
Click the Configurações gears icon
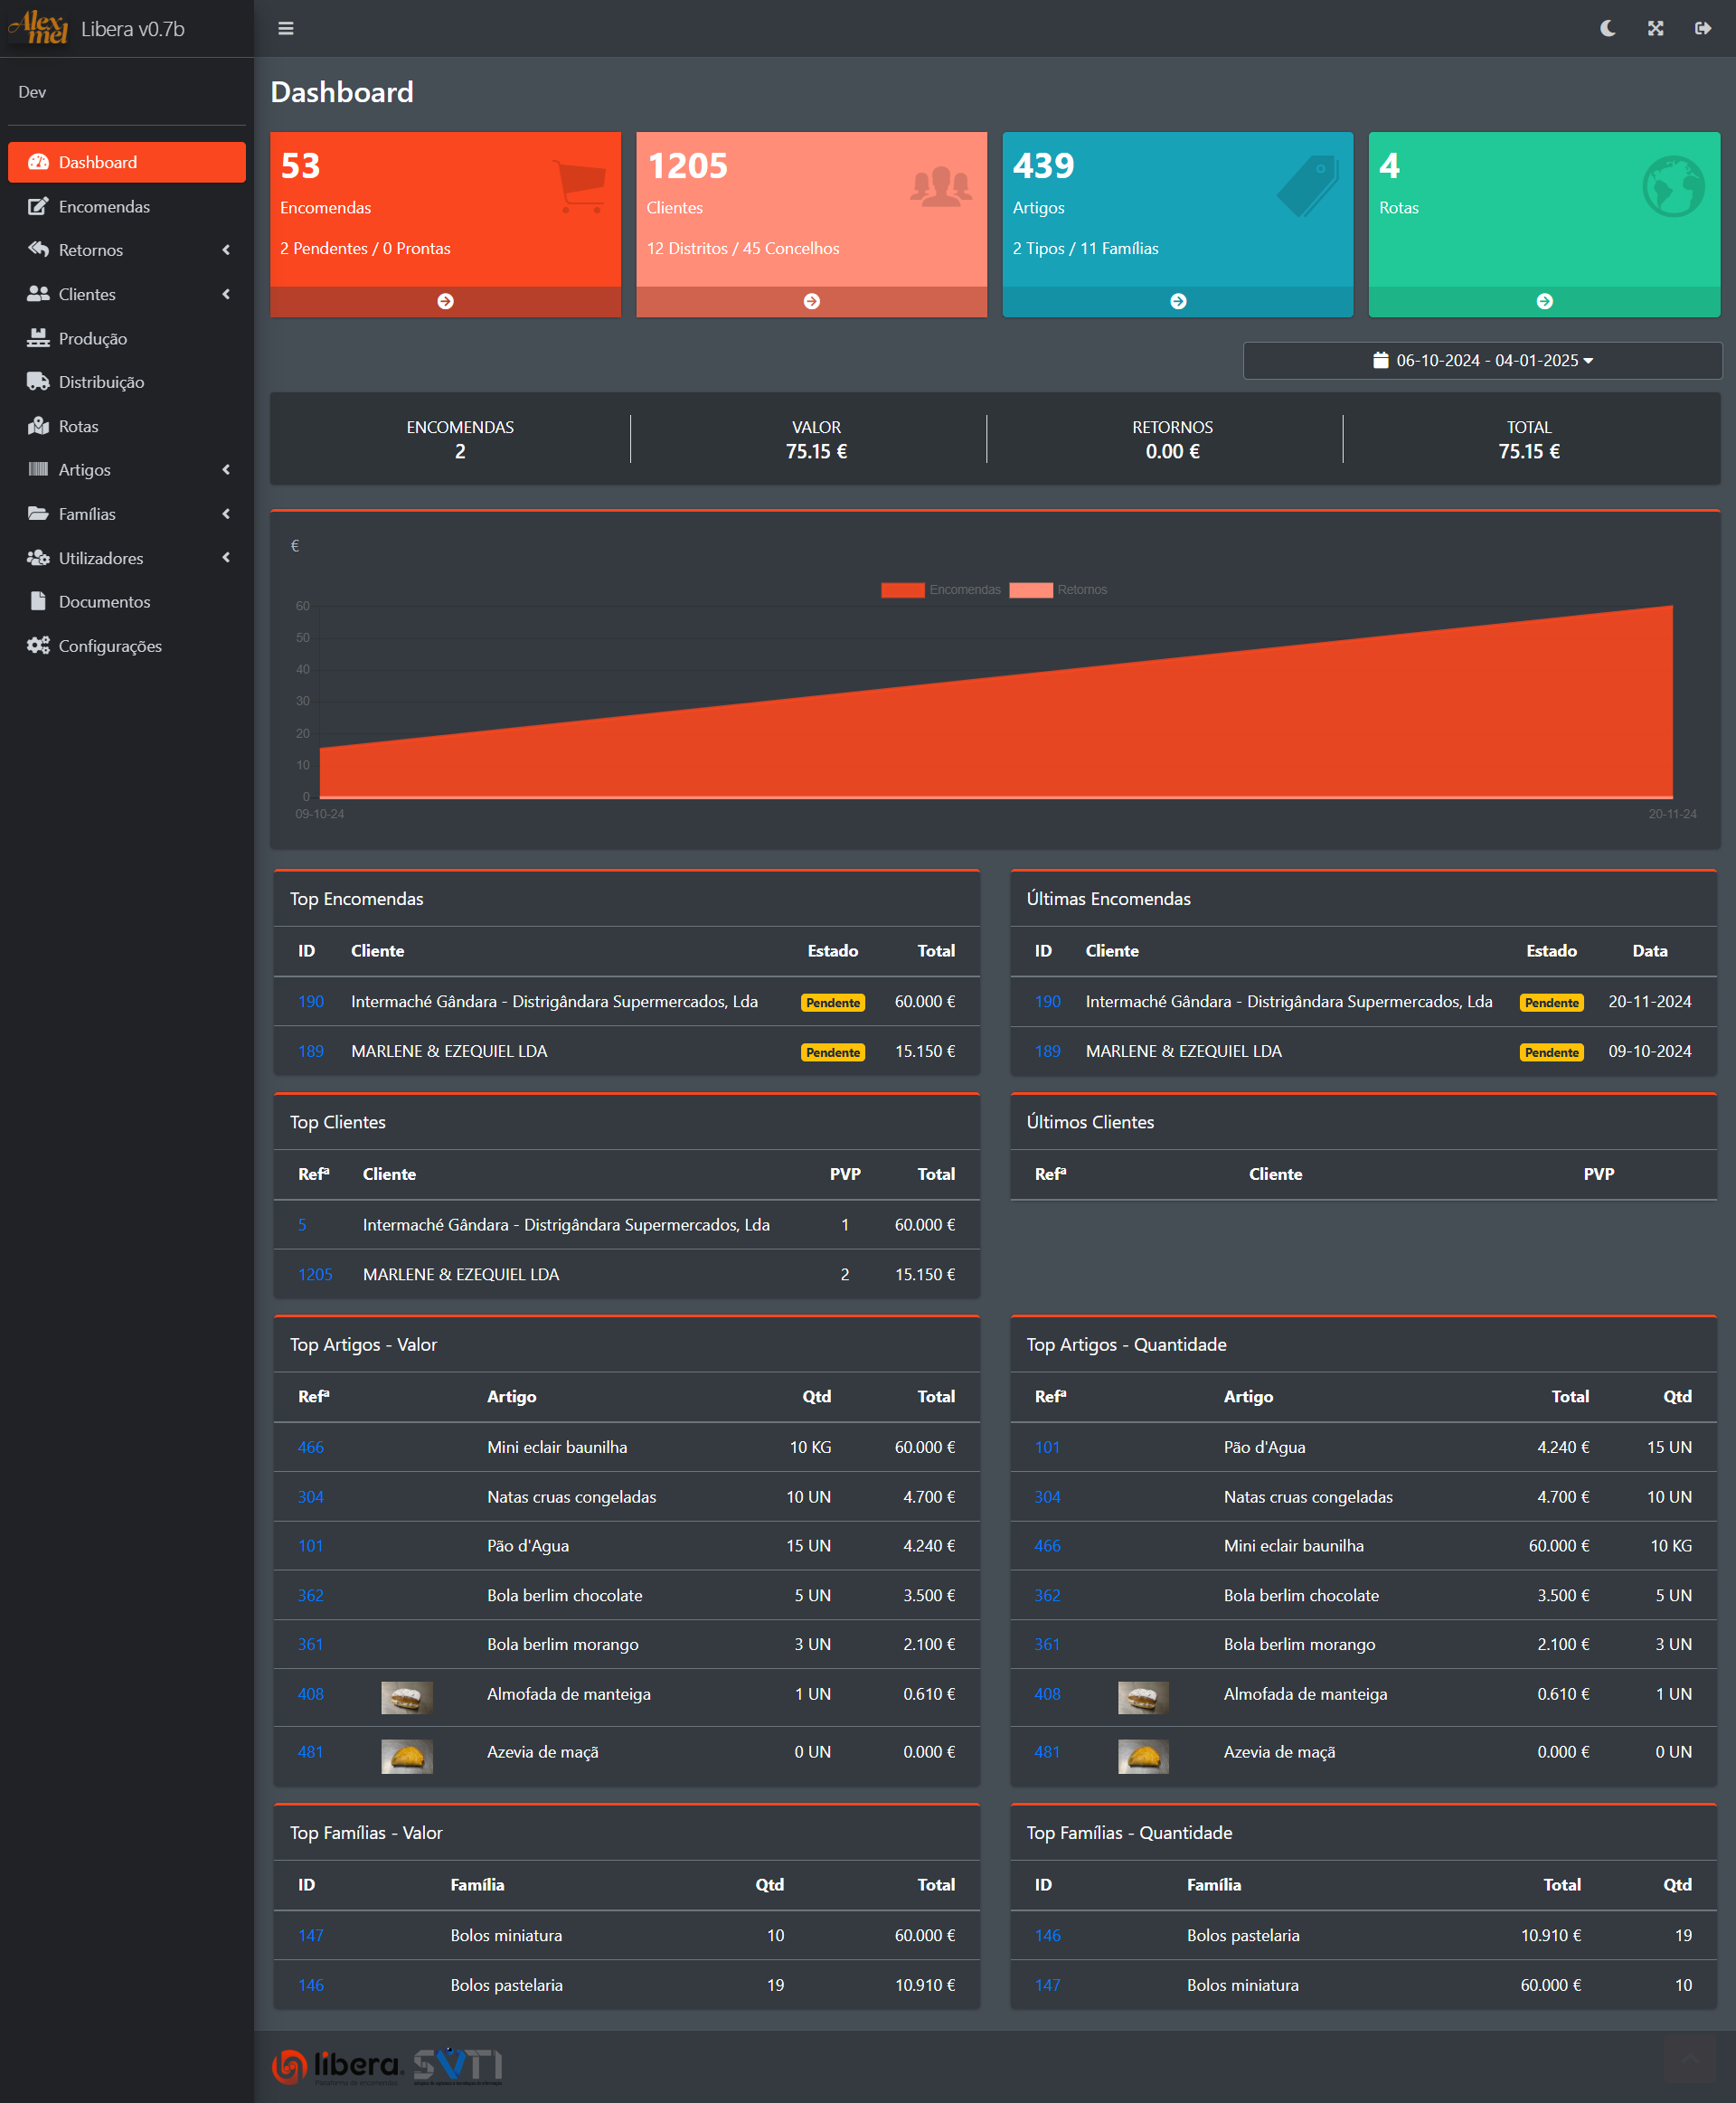(x=38, y=646)
